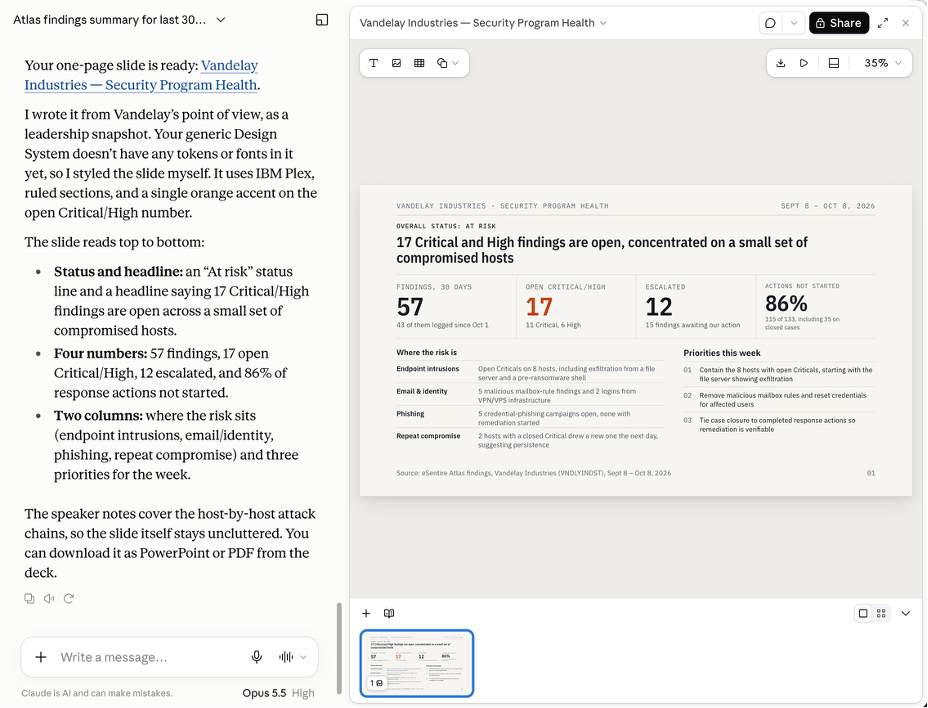Screen dimensions: 928x708
Task: Download the deck using the download icon
Action: (781, 63)
